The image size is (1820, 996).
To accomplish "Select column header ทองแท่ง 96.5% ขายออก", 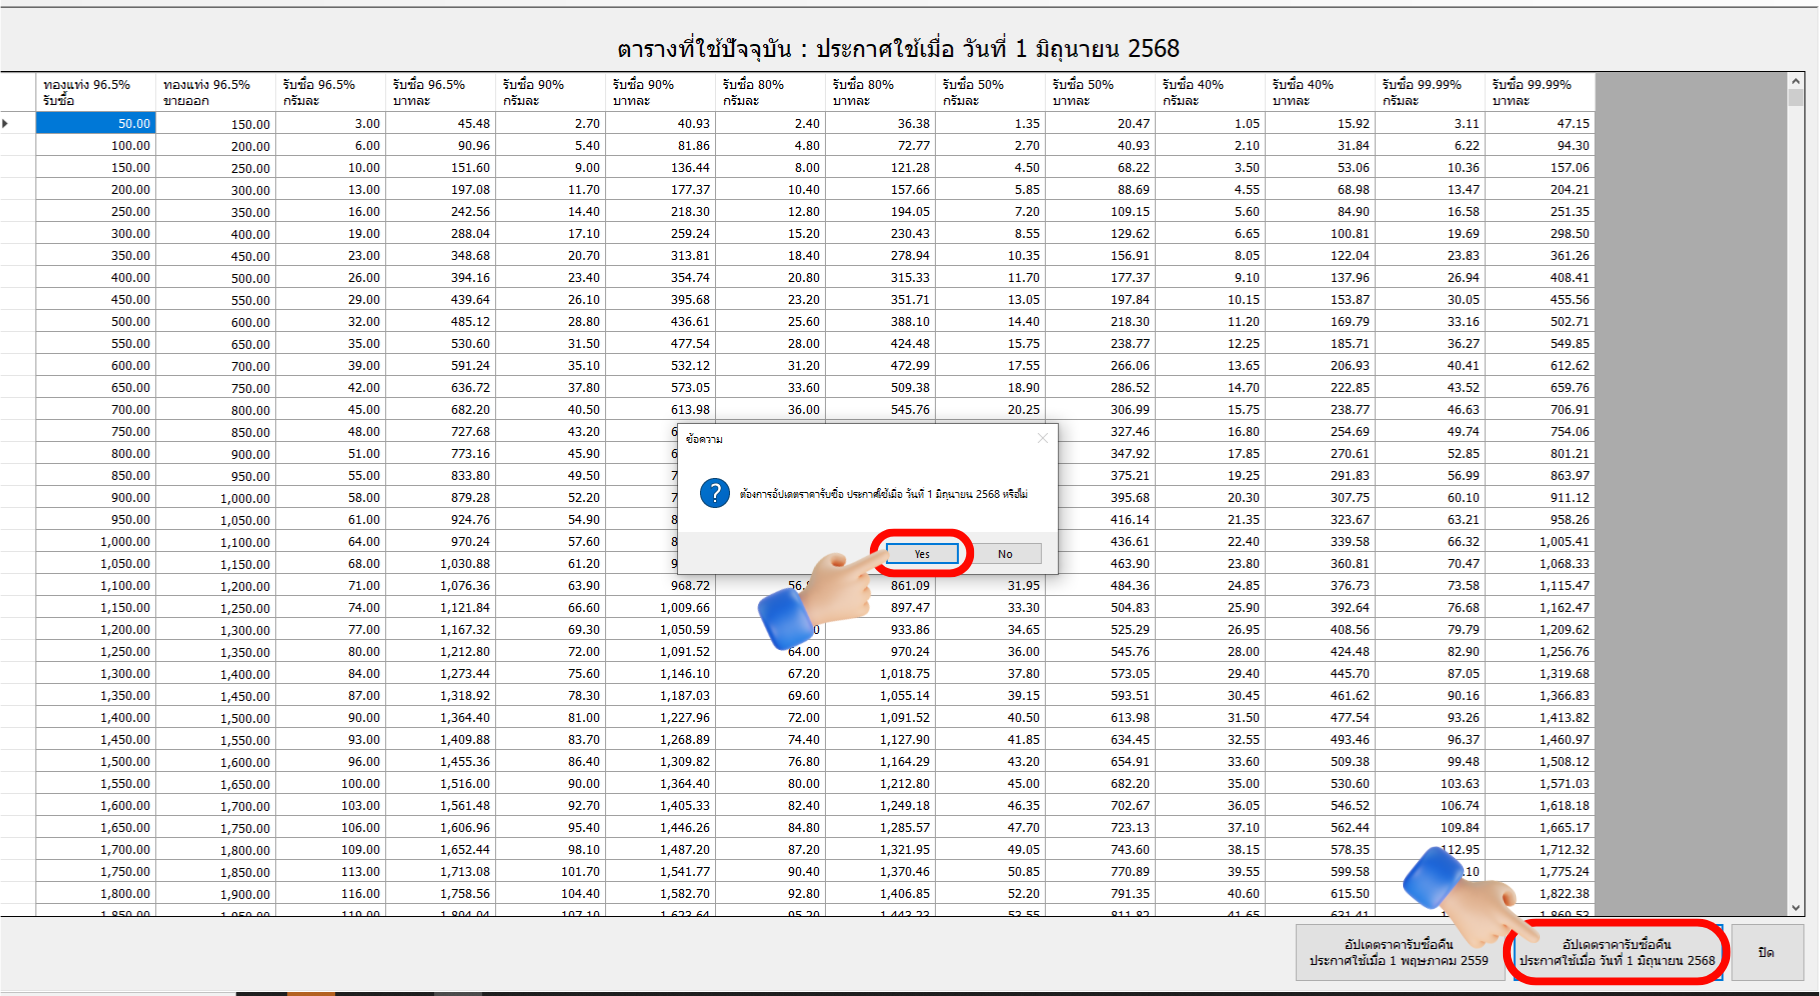I will 216,92.
